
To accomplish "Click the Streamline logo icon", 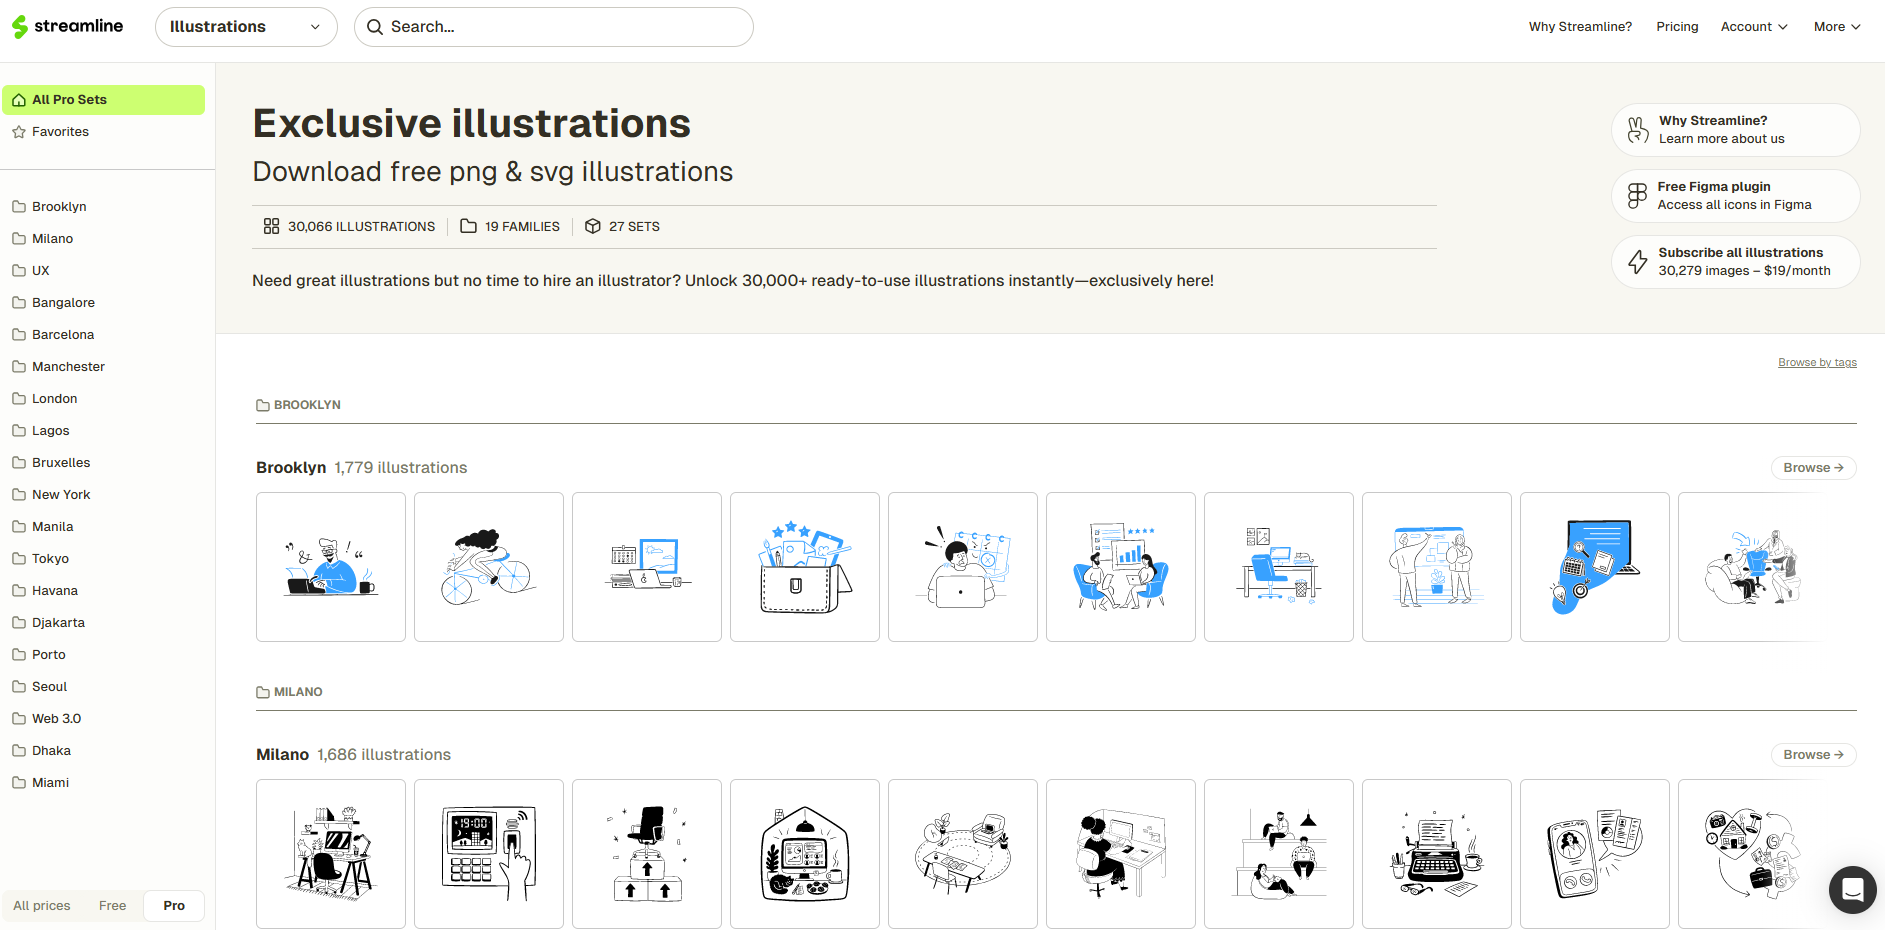I will [x=20, y=27].
